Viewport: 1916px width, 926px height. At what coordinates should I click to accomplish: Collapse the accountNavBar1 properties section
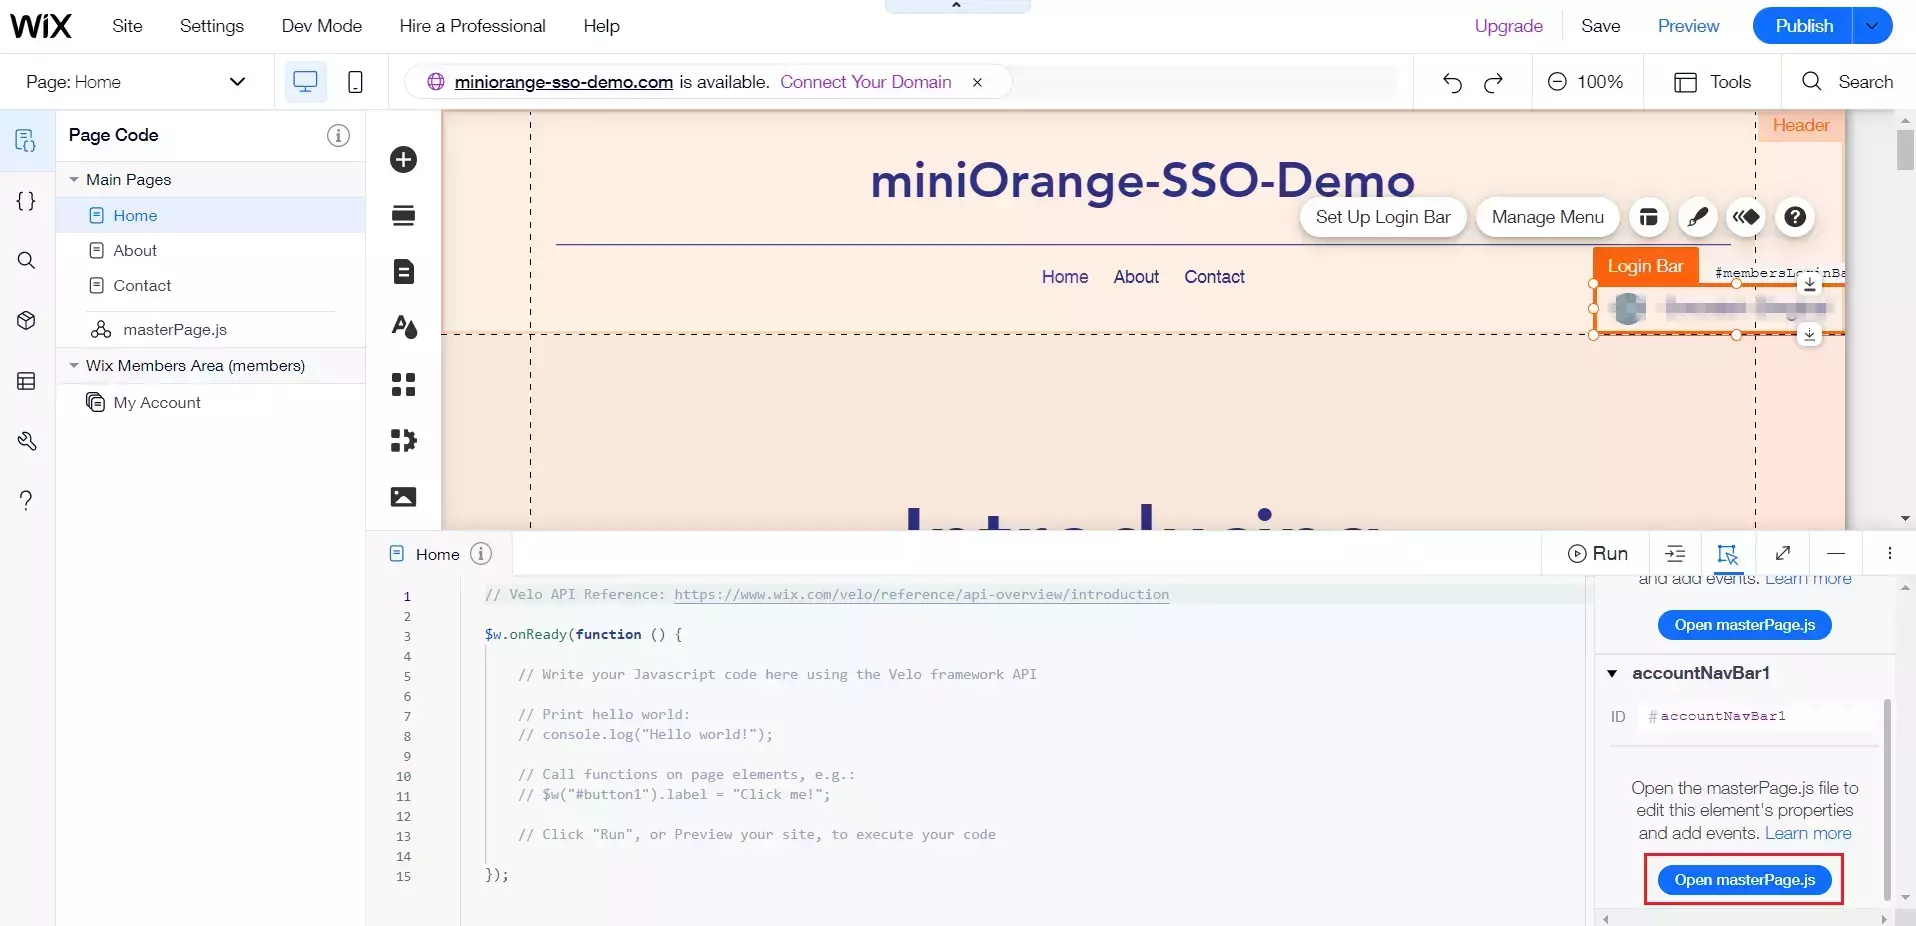point(1613,673)
